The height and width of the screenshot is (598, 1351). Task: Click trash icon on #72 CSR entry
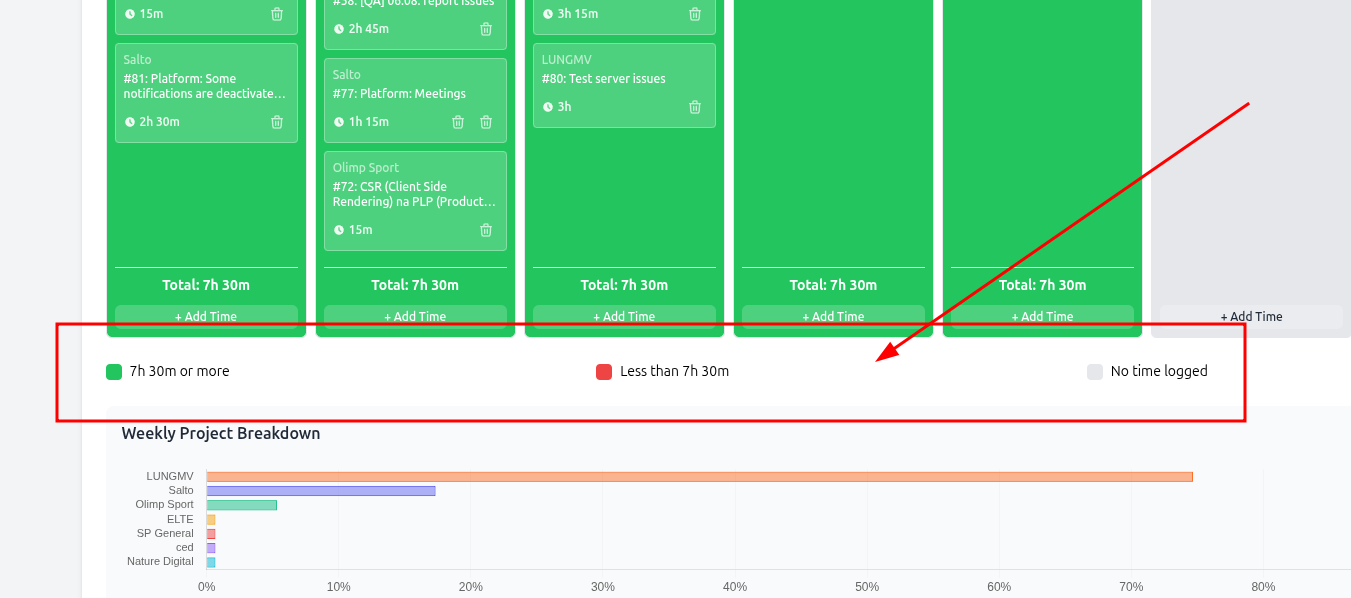(x=486, y=230)
